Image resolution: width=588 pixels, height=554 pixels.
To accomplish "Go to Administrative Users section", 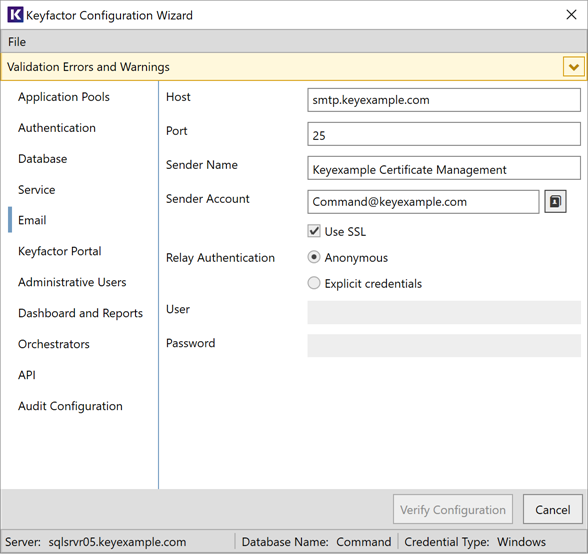I will [72, 282].
